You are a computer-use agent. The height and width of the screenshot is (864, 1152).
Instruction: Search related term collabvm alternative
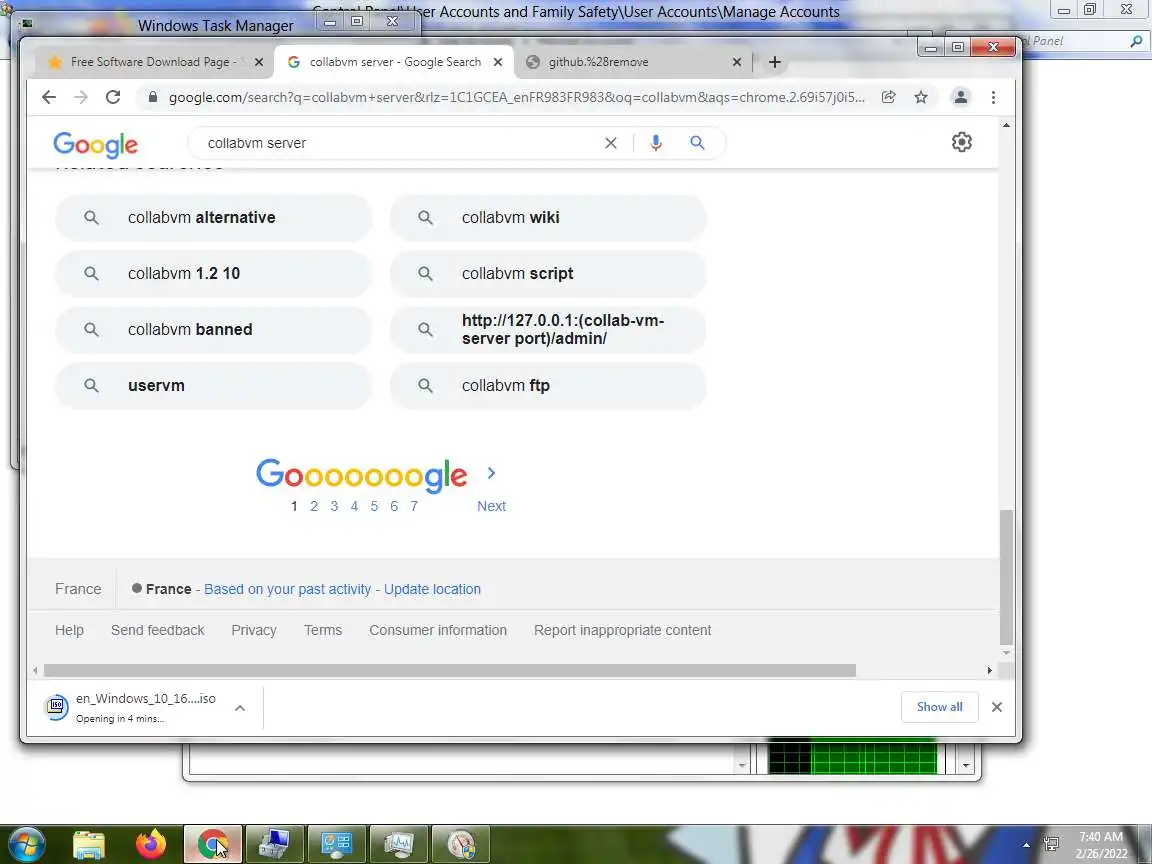pyautogui.click(x=213, y=217)
